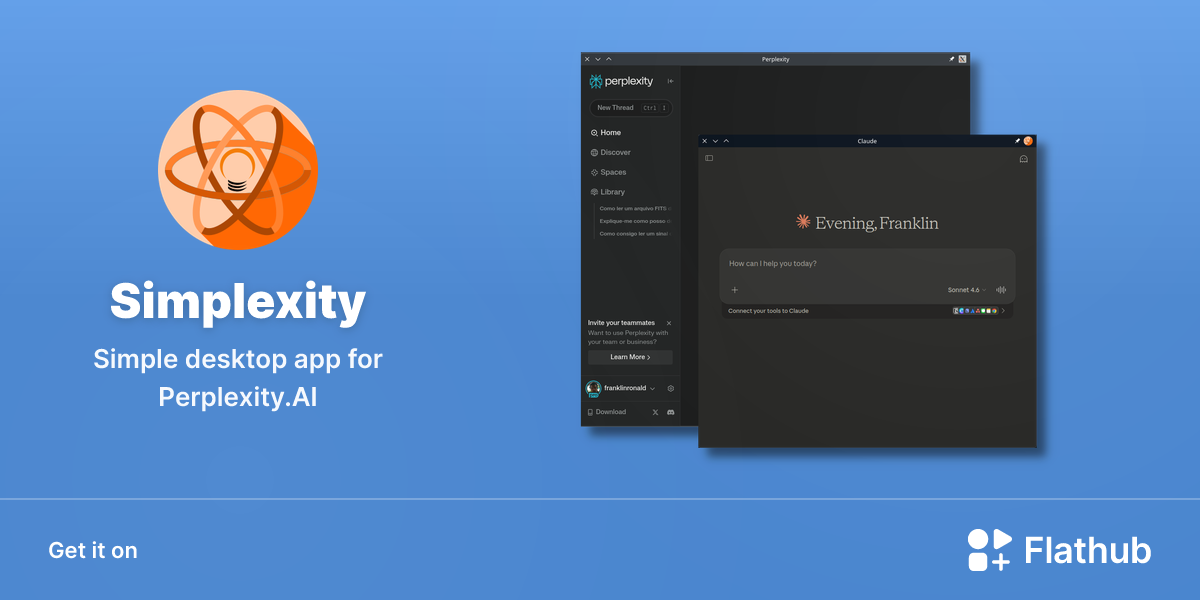Collapse the Perplexity sidebar with the arrow icon
Image resolution: width=1200 pixels, height=600 pixels.
(x=670, y=81)
